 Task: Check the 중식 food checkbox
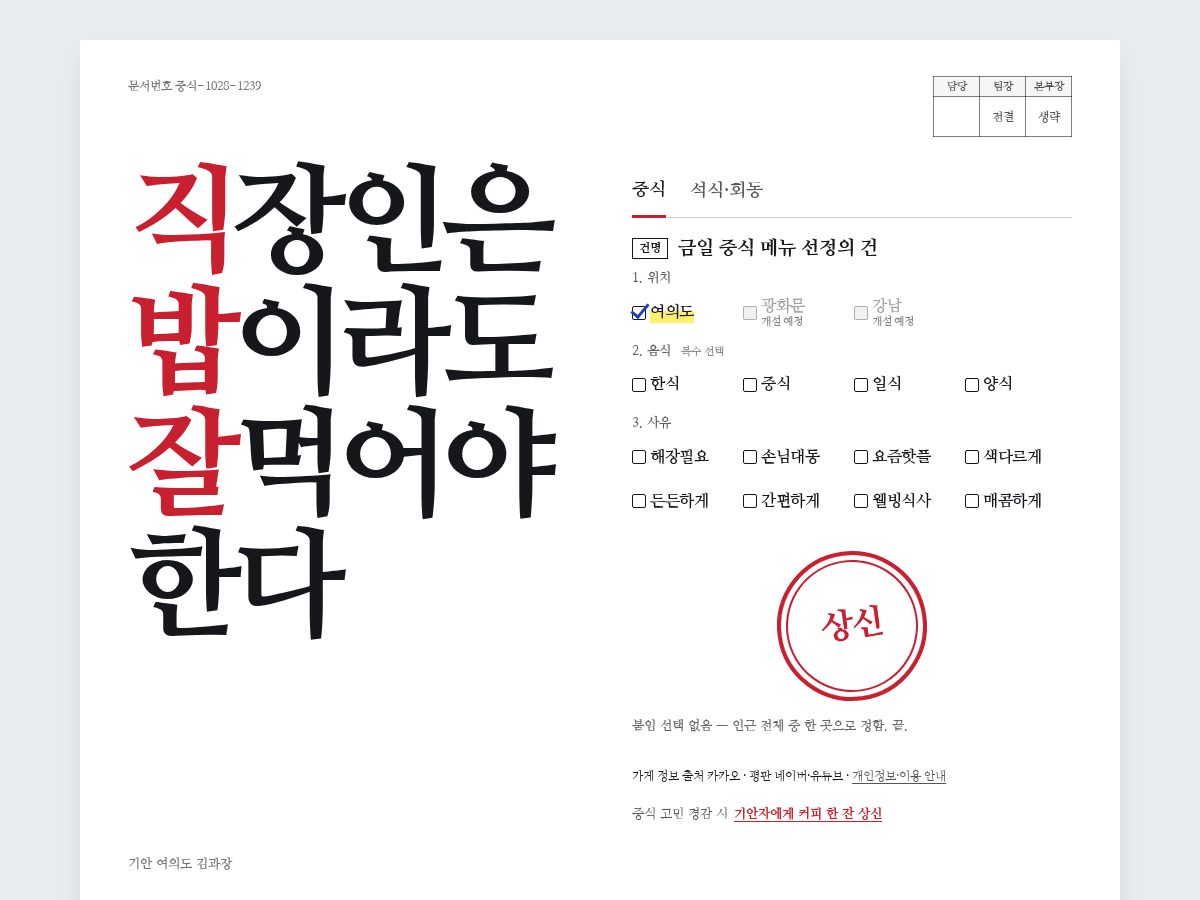pos(750,385)
